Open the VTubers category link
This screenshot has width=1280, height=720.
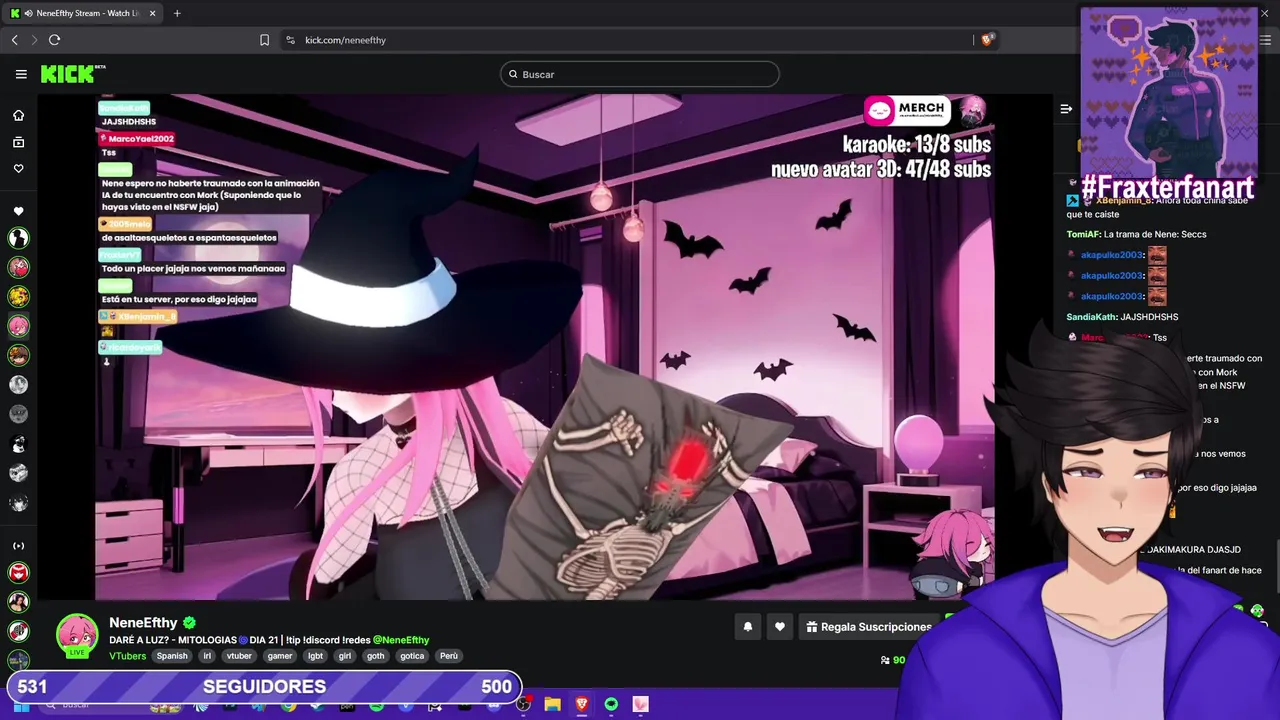pos(128,656)
